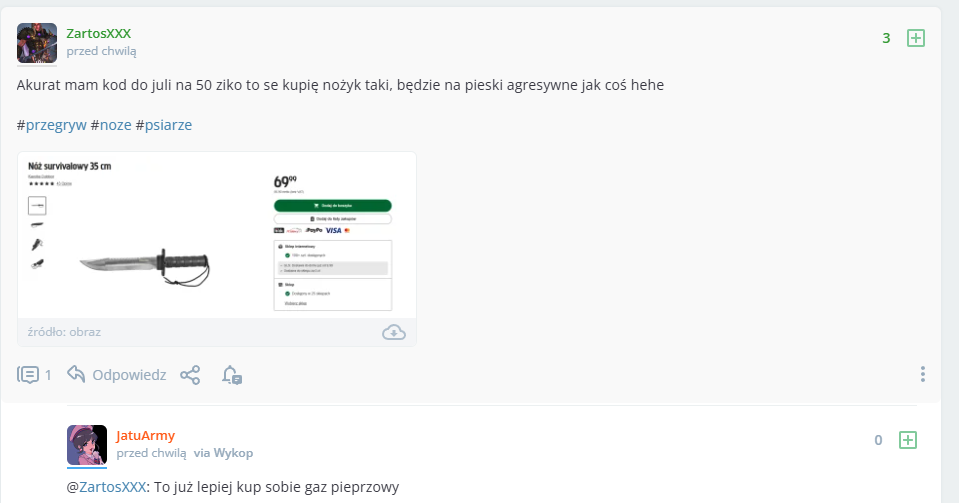Open comments via the speech bubble icon
The width and height of the screenshot is (959, 503).
pyautogui.click(x=28, y=375)
